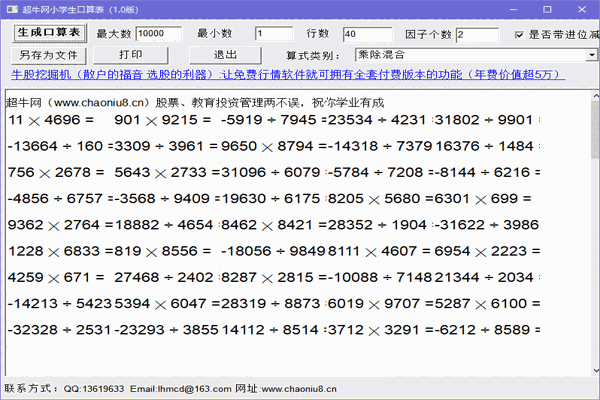
Task: Click the expression 3712 × 3291 =
Action: click(381, 330)
